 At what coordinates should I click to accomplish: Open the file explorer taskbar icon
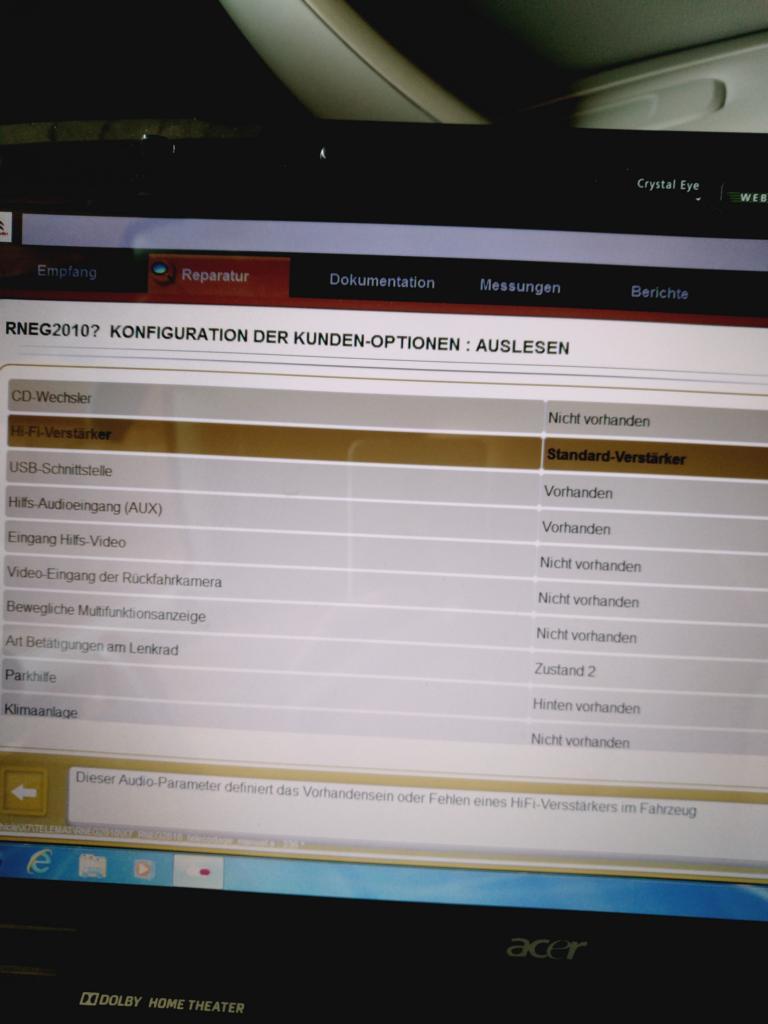(92, 866)
